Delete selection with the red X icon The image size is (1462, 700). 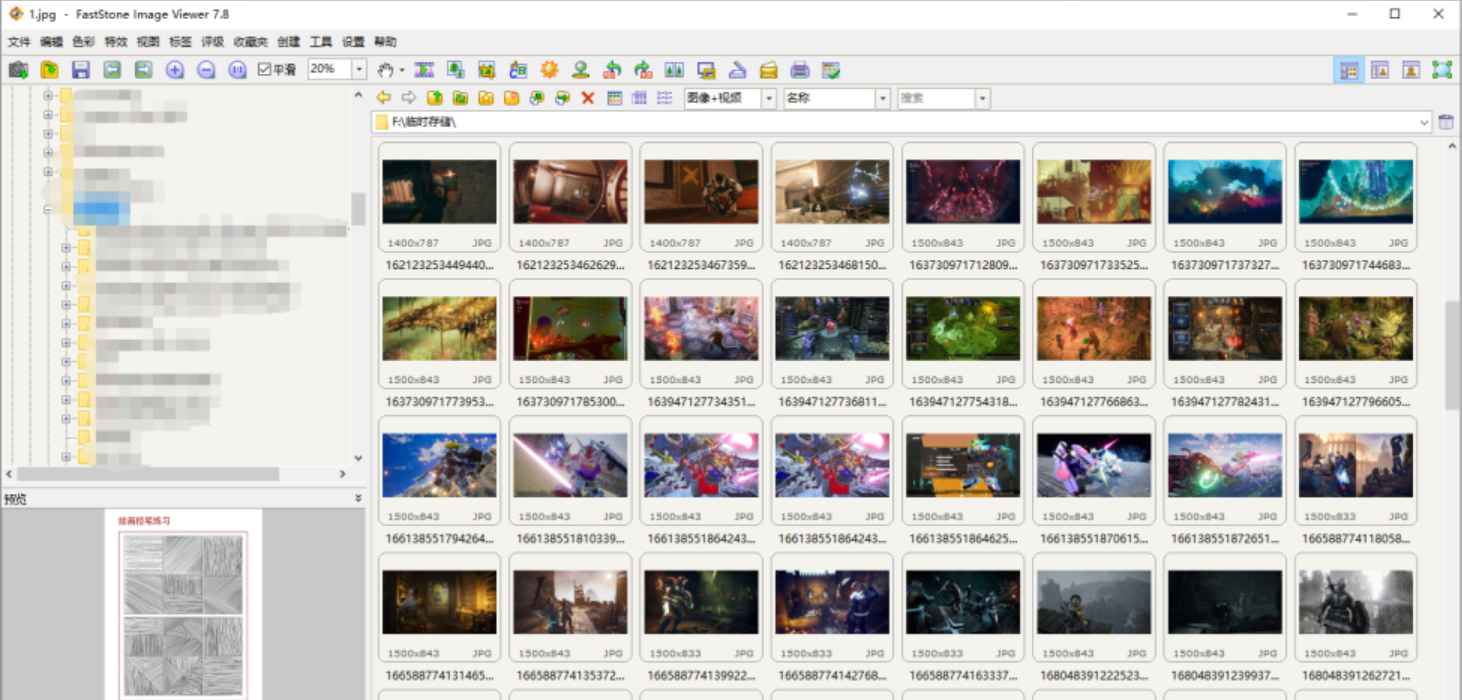[587, 98]
